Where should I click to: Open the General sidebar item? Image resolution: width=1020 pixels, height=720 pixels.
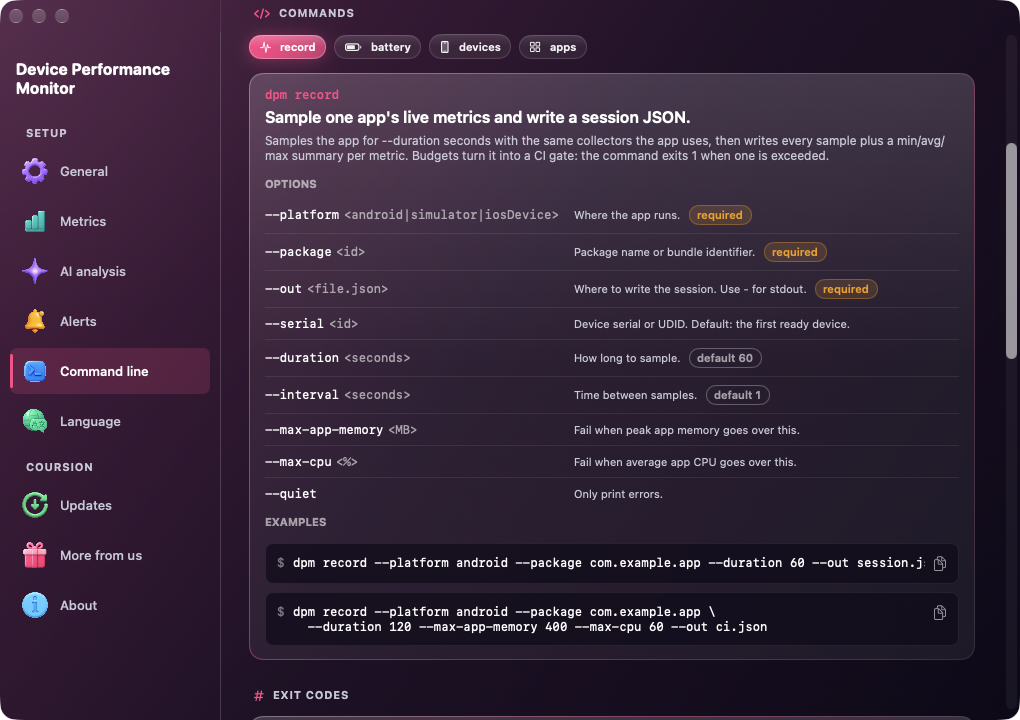(110, 171)
